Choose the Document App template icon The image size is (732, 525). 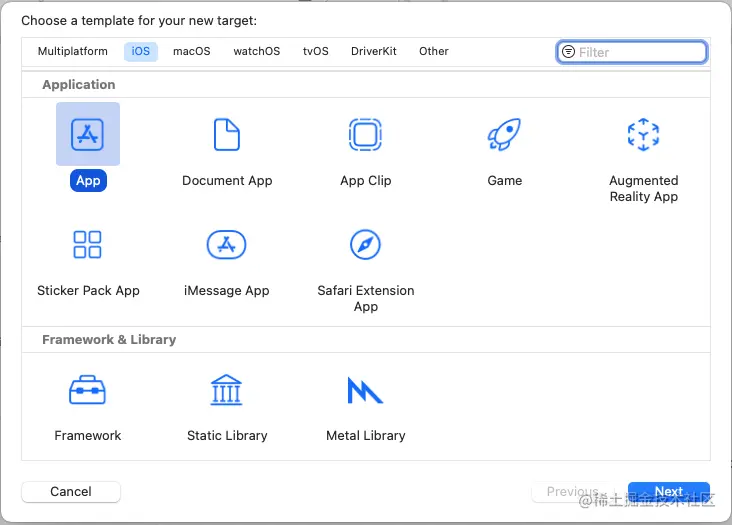[x=227, y=135]
